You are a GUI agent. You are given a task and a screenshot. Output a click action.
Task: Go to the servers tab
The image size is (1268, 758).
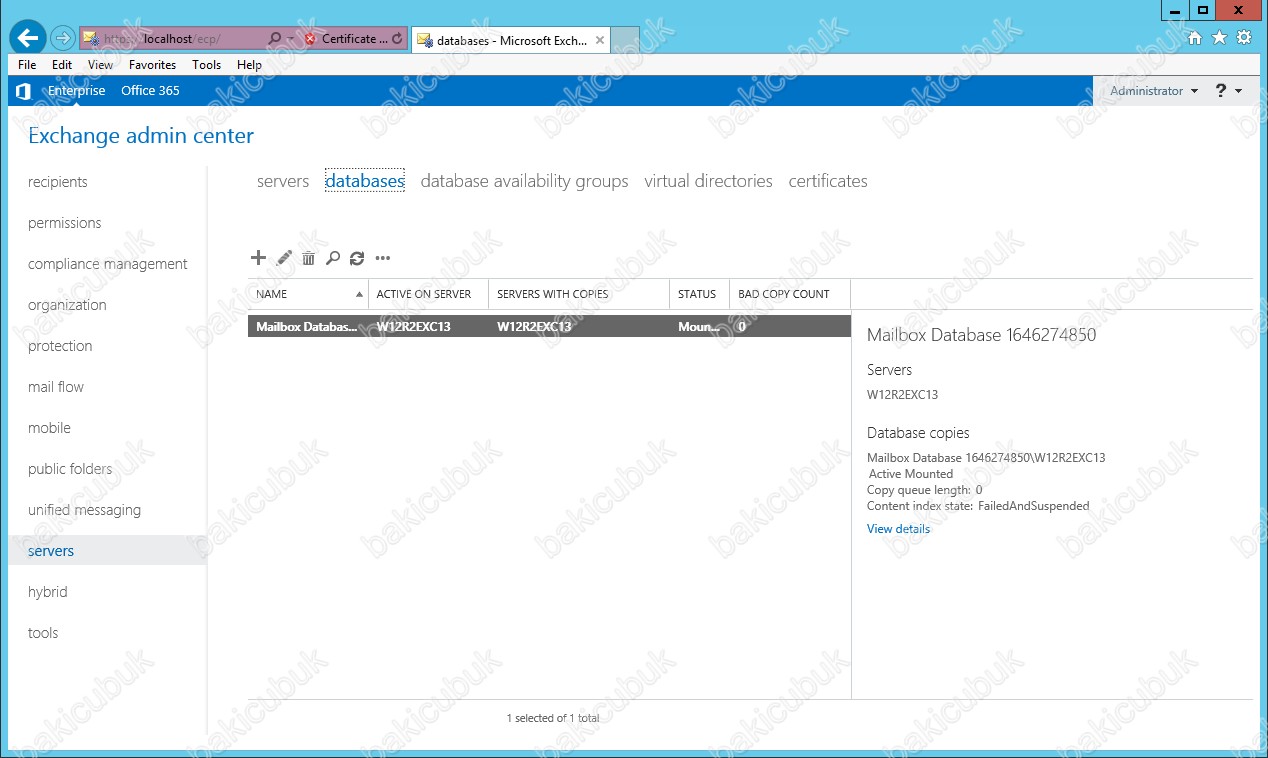tap(283, 181)
